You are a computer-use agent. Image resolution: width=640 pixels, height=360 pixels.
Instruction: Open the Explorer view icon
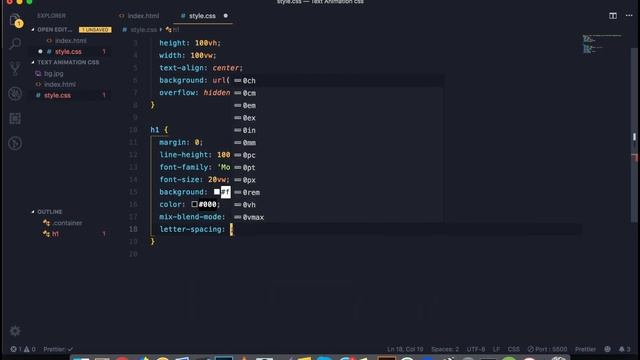pyautogui.click(x=15, y=20)
